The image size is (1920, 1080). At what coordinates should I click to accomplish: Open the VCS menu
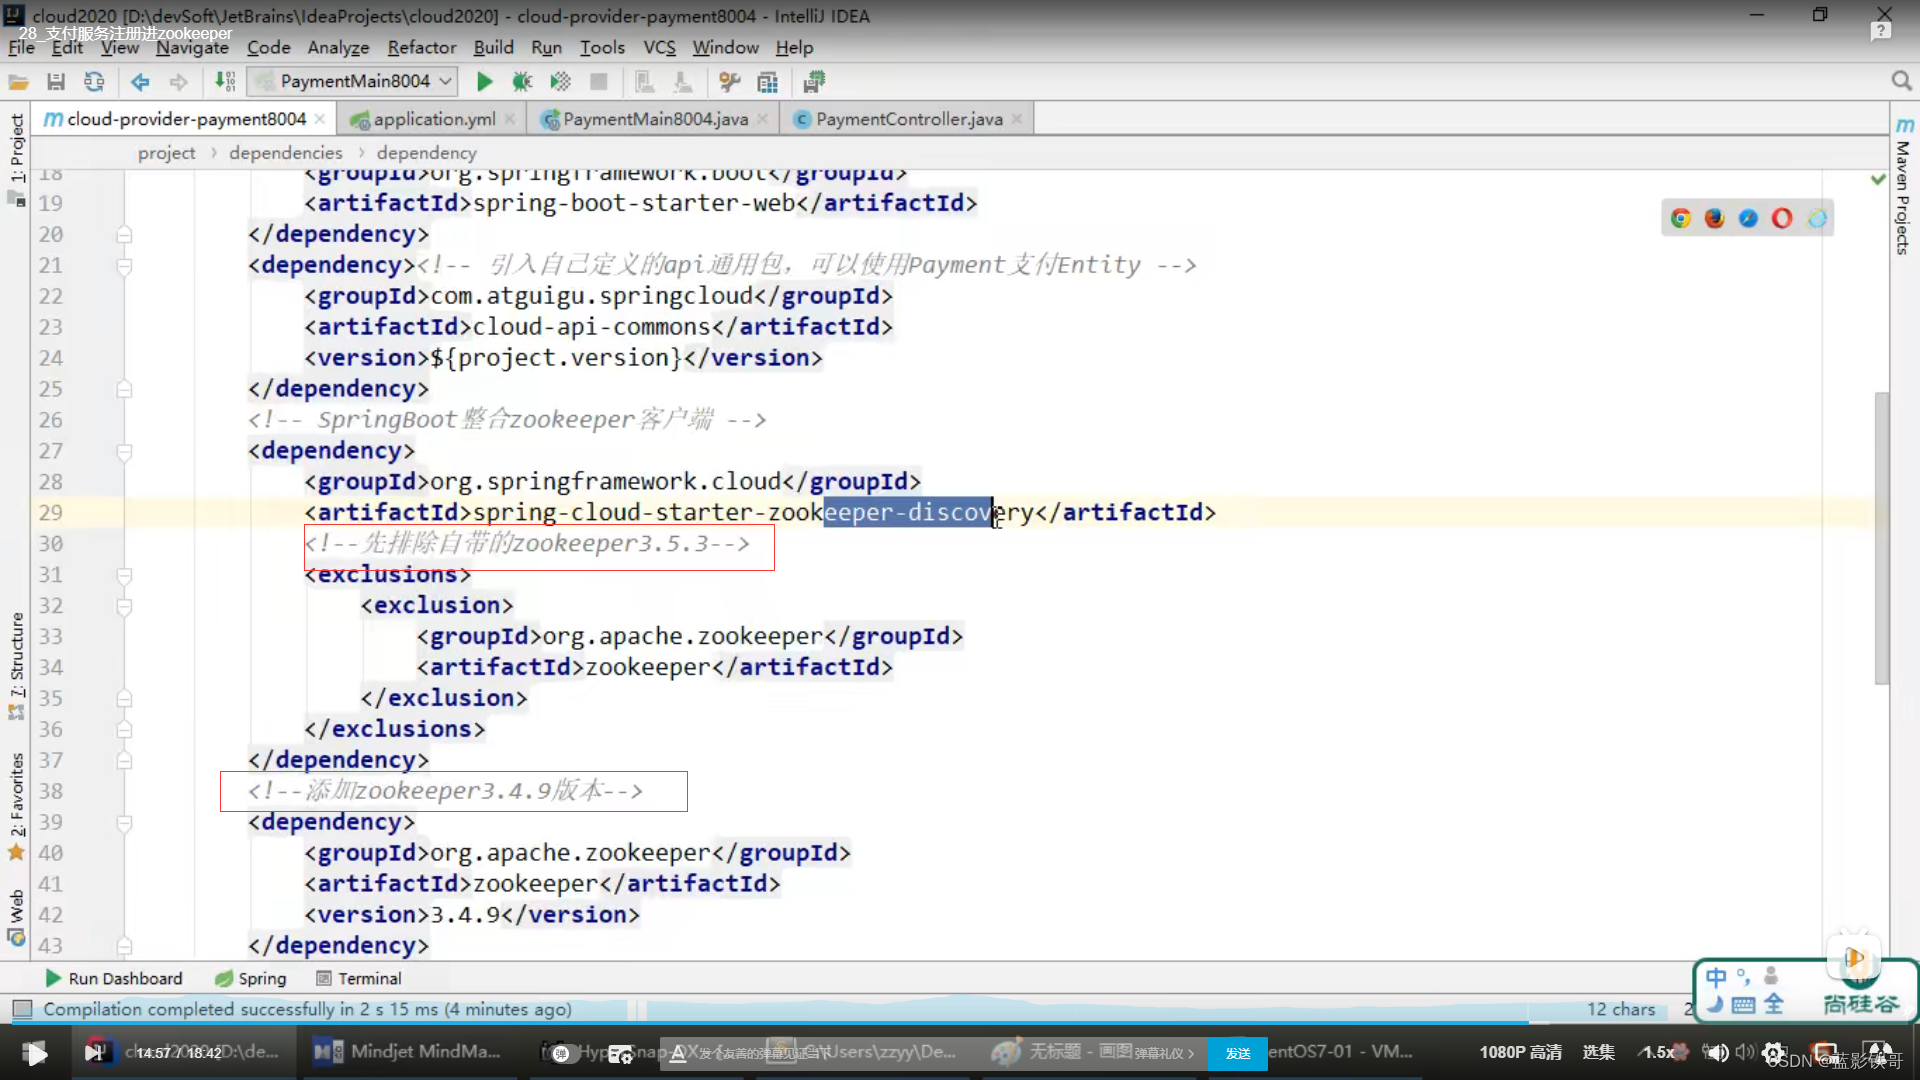(x=659, y=47)
